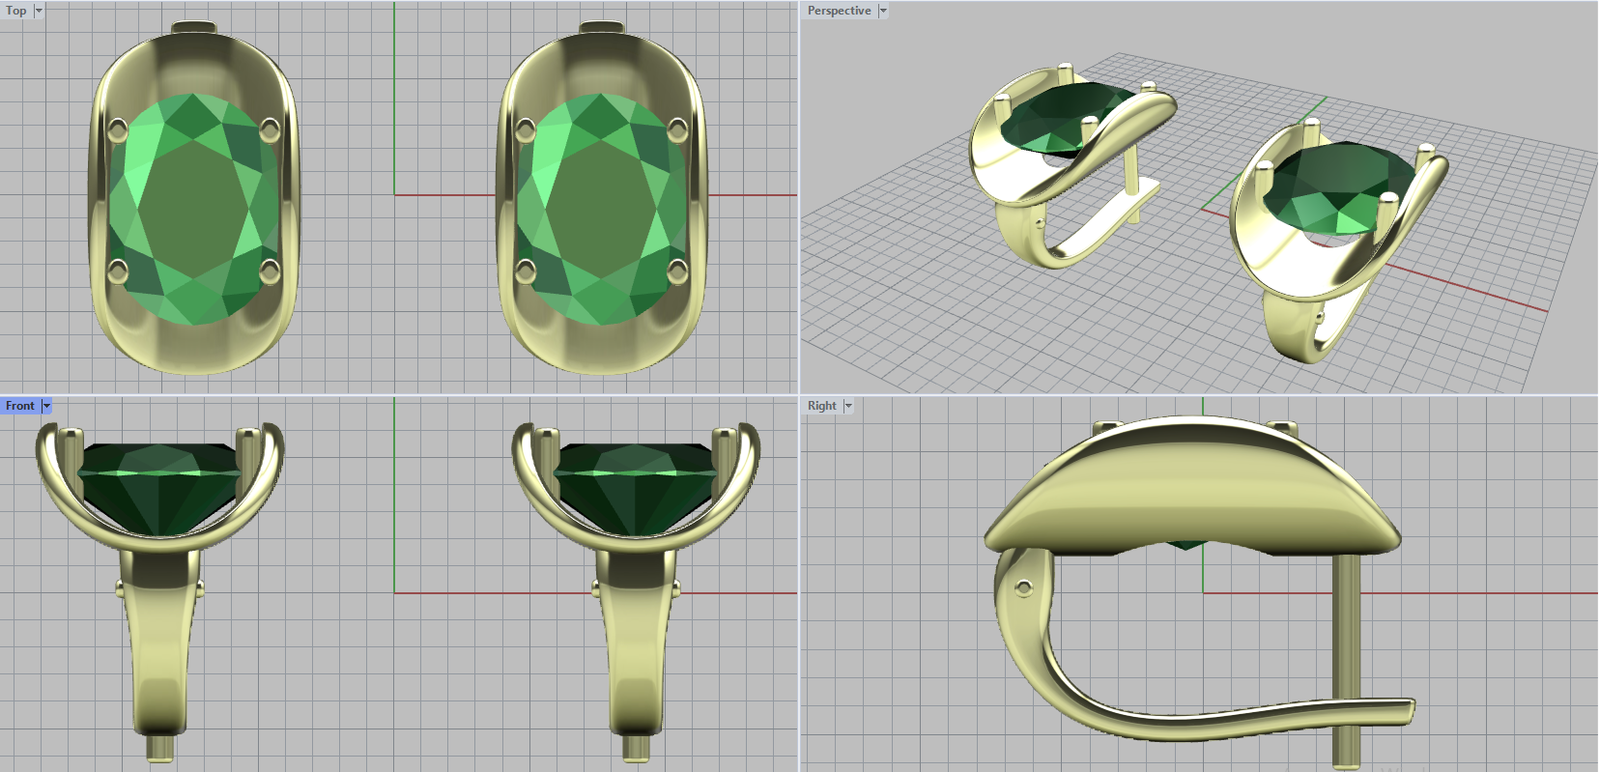Select the left emerald in Top view

193,205
